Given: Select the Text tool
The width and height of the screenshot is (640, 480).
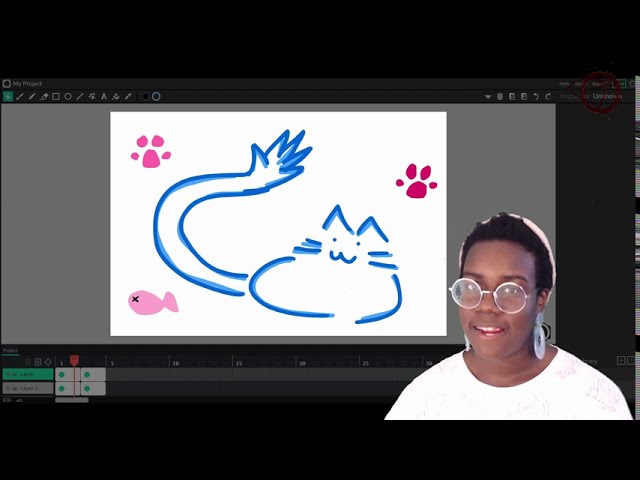Looking at the screenshot, I should pyautogui.click(x=104, y=96).
